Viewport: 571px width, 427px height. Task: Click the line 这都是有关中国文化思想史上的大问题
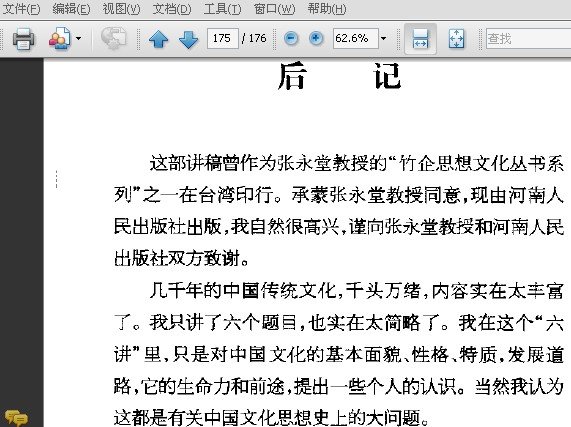tap(272, 418)
